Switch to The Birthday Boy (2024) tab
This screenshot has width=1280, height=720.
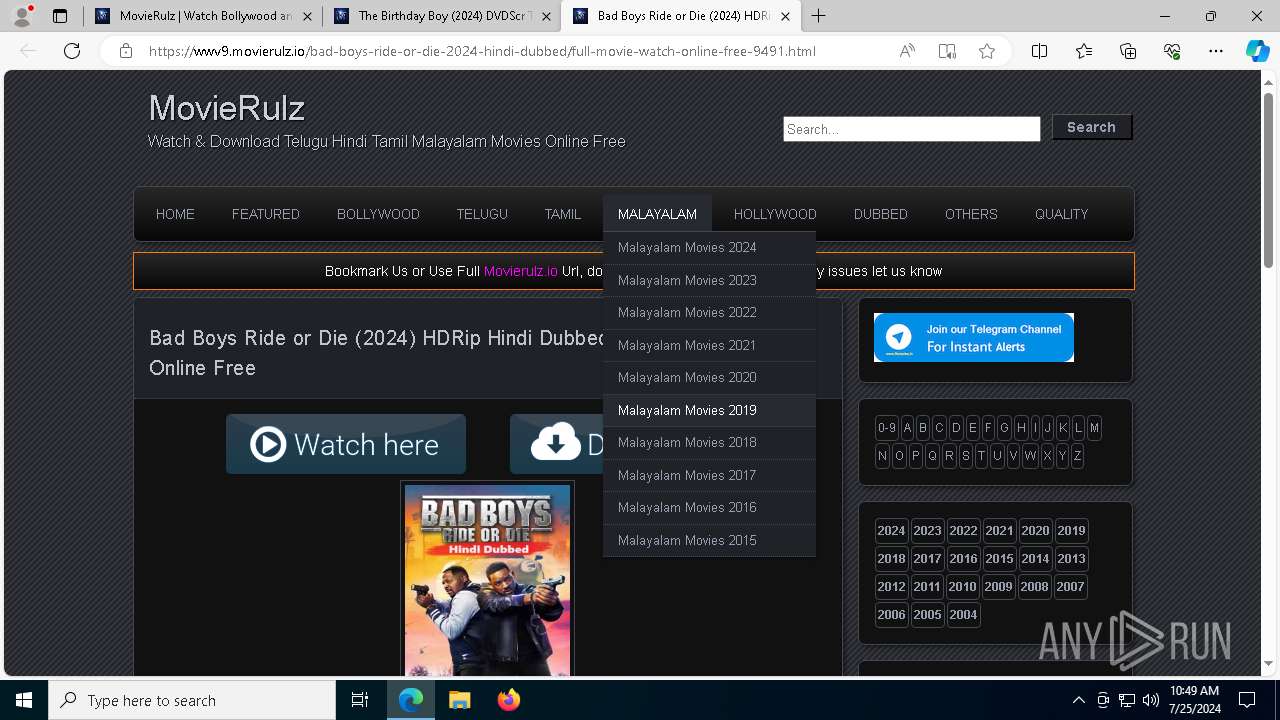tap(443, 16)
